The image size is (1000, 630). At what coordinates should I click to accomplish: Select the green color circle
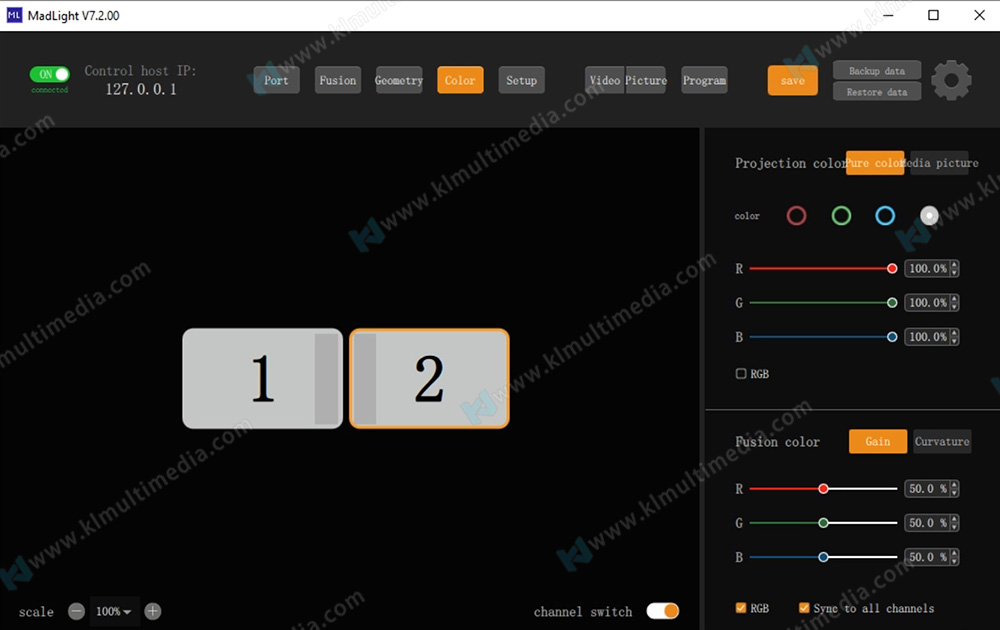click(841, 215)
